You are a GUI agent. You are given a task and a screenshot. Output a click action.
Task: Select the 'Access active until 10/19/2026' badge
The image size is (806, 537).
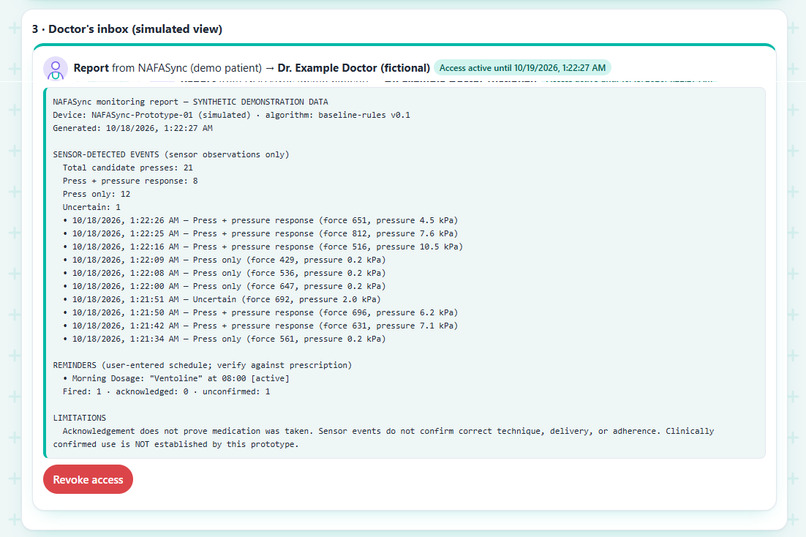(x=522, y=68)
